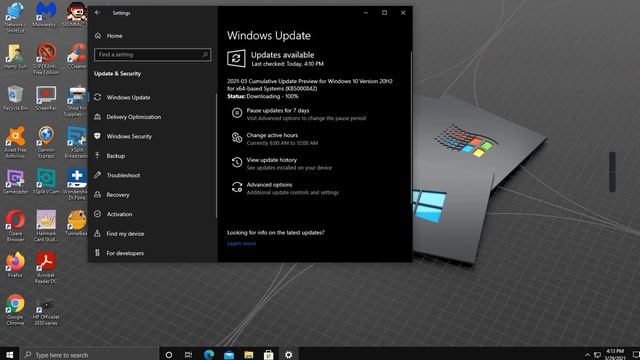Select SUPERAntiSpyware Free Edition icon
Image resolution: width=640 pixels, height=360 pixels.
(x=46, y=59)
